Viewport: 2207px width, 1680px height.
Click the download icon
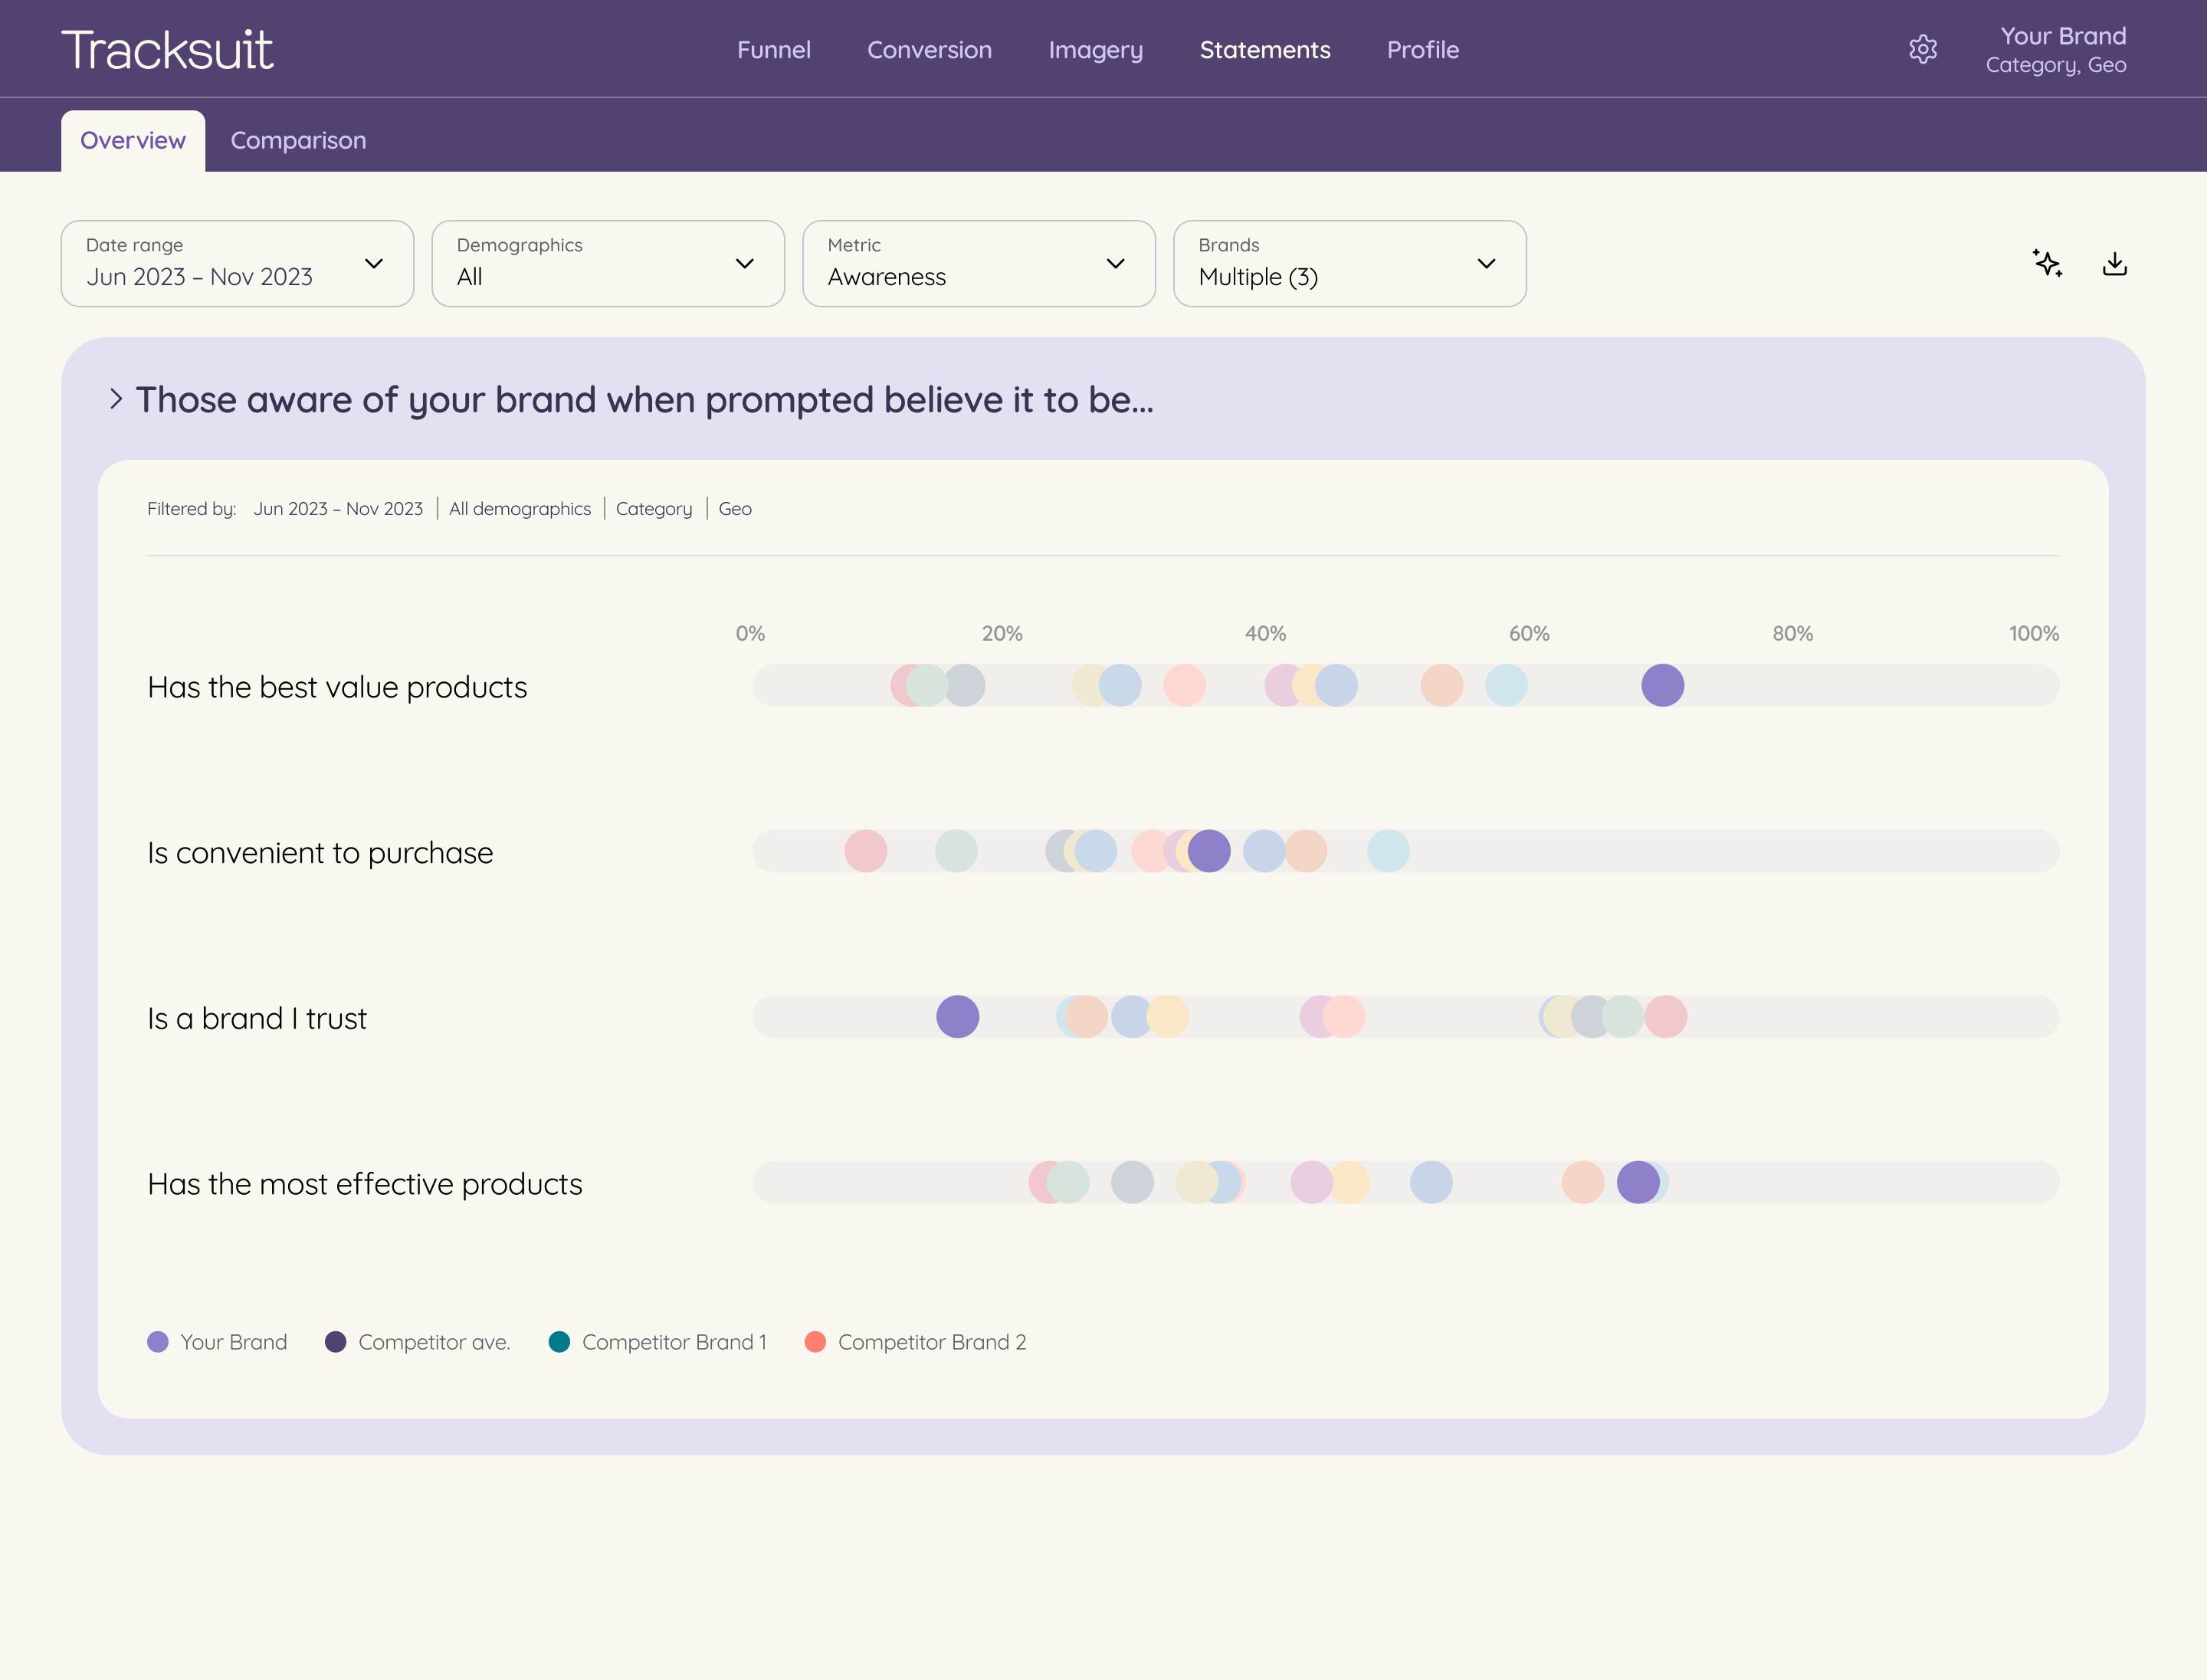click(x=2114, y=263)
